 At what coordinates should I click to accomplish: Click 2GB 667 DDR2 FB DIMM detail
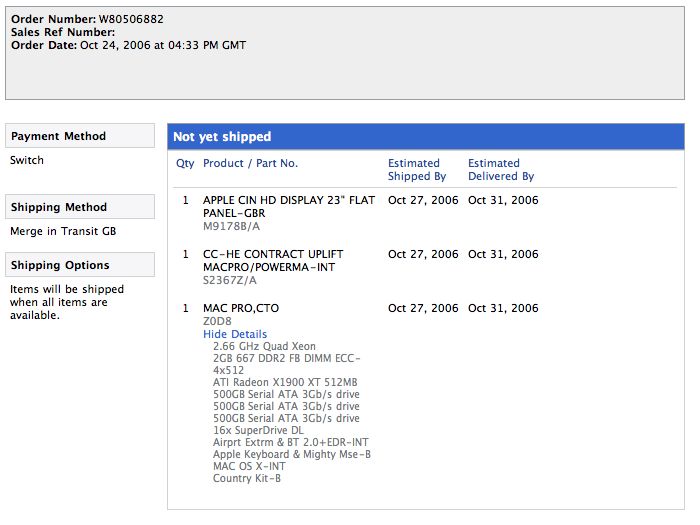287,364
